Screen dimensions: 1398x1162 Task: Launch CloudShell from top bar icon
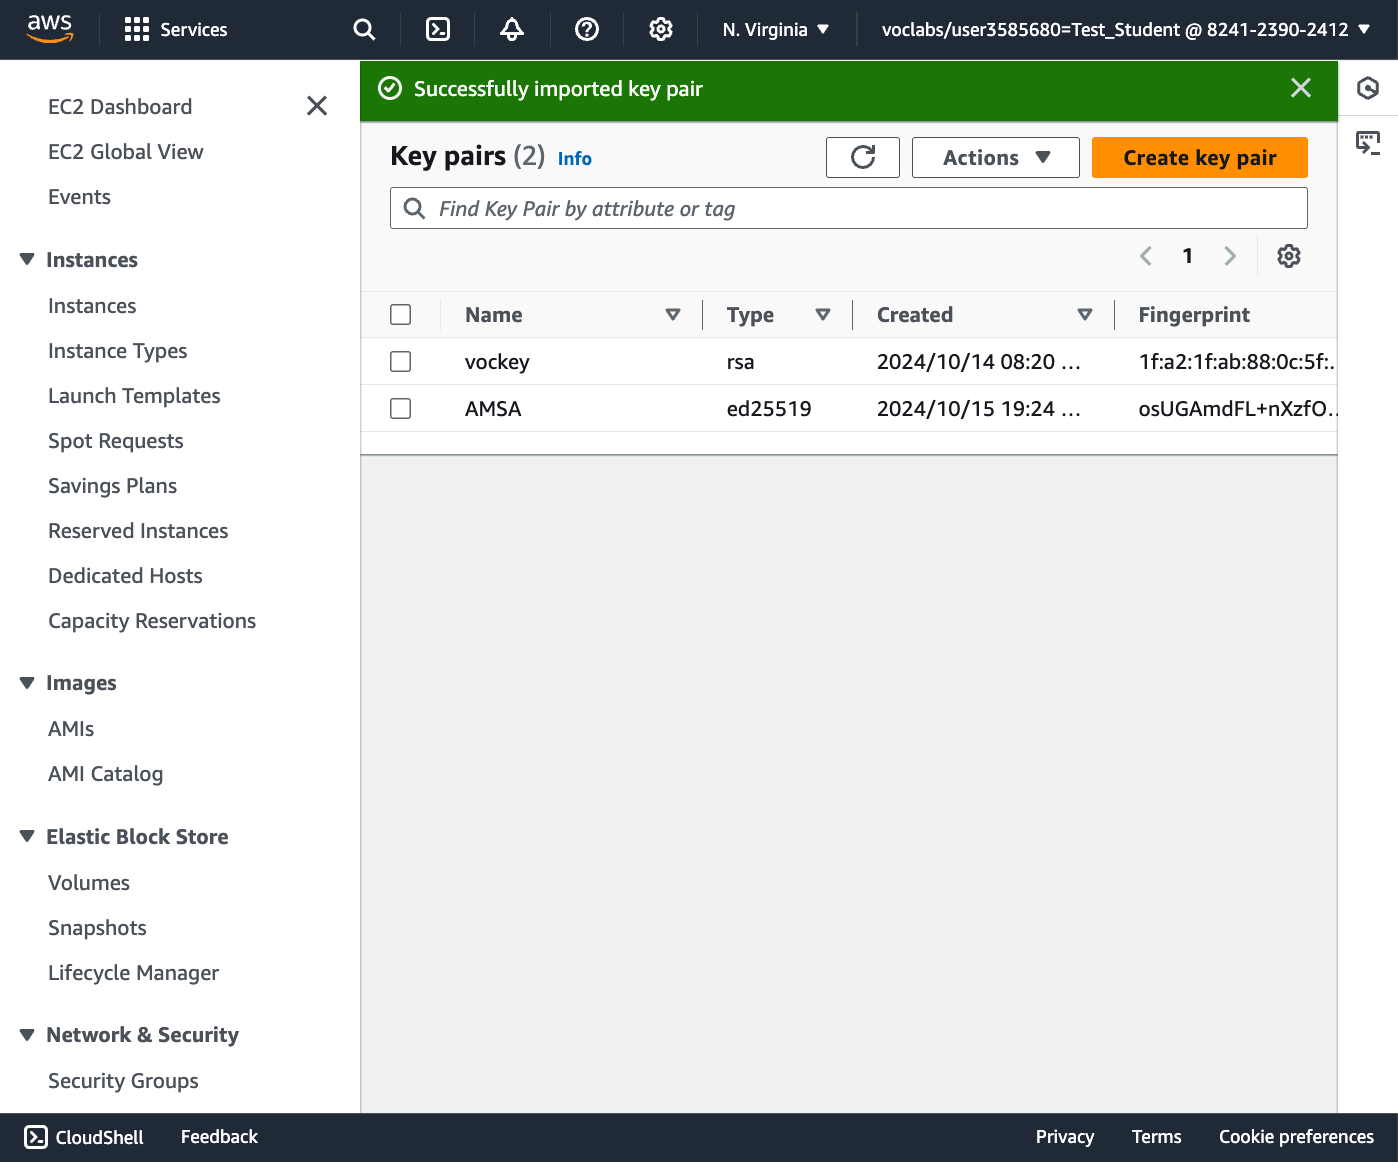pos(438,30)
